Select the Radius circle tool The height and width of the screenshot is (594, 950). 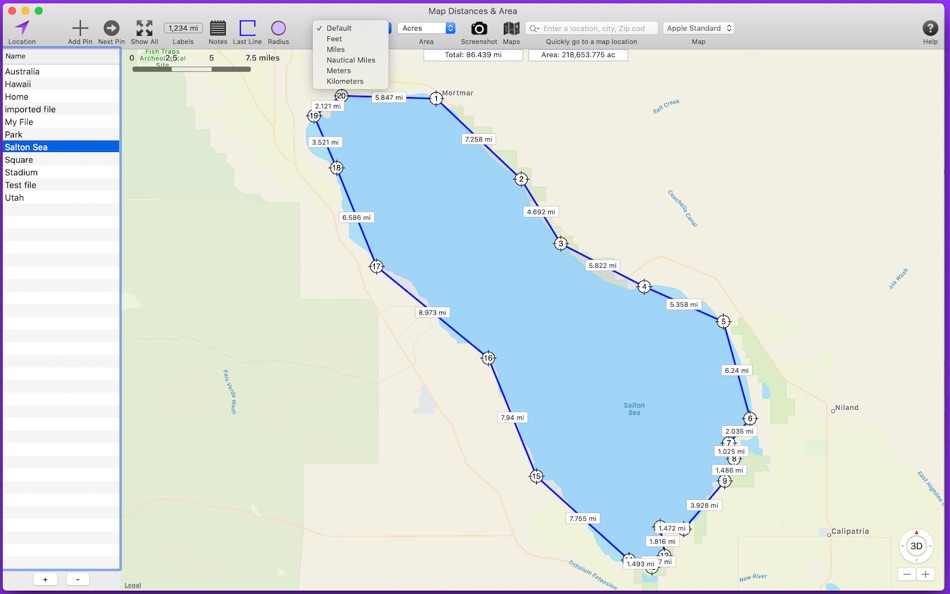click(x=278, y=28)
